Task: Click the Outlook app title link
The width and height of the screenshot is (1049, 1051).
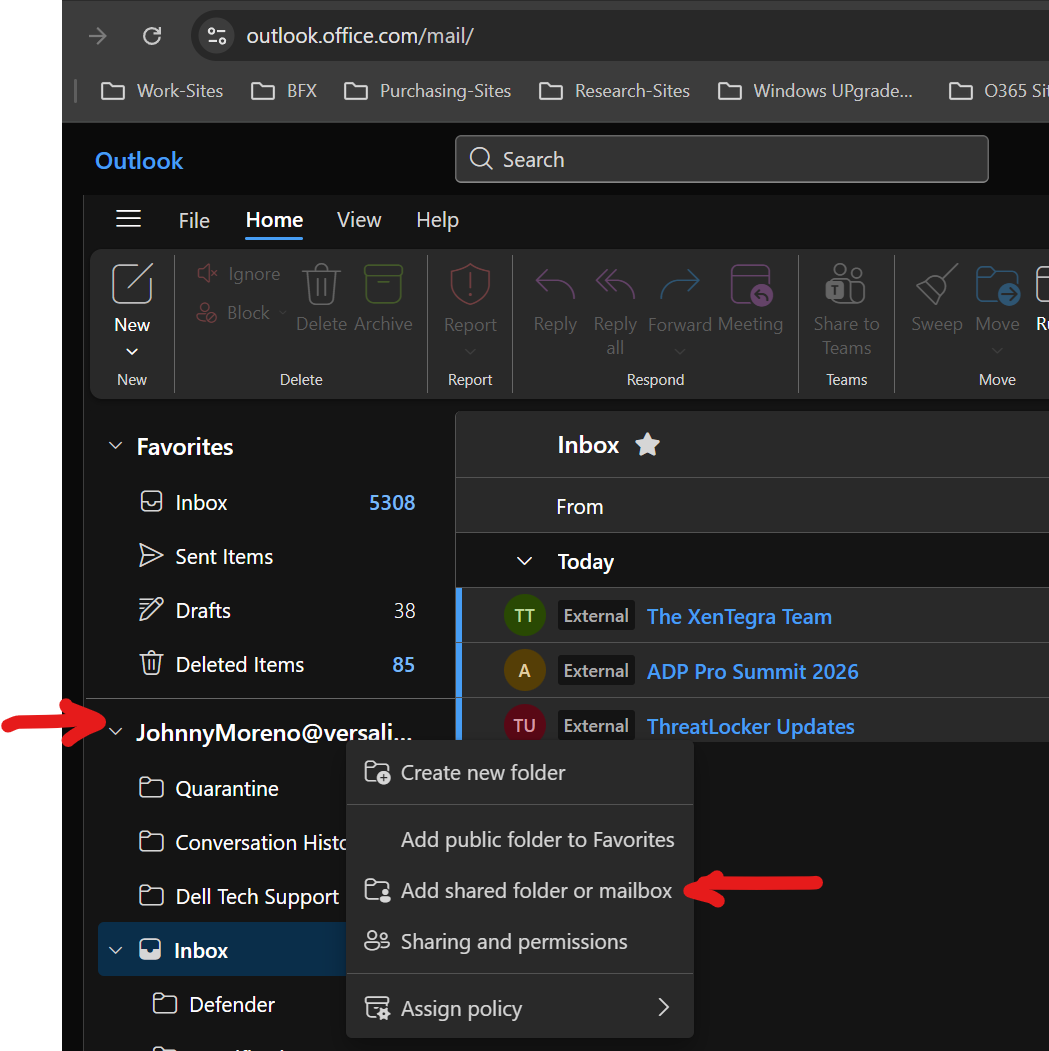Action: [139, 161]
